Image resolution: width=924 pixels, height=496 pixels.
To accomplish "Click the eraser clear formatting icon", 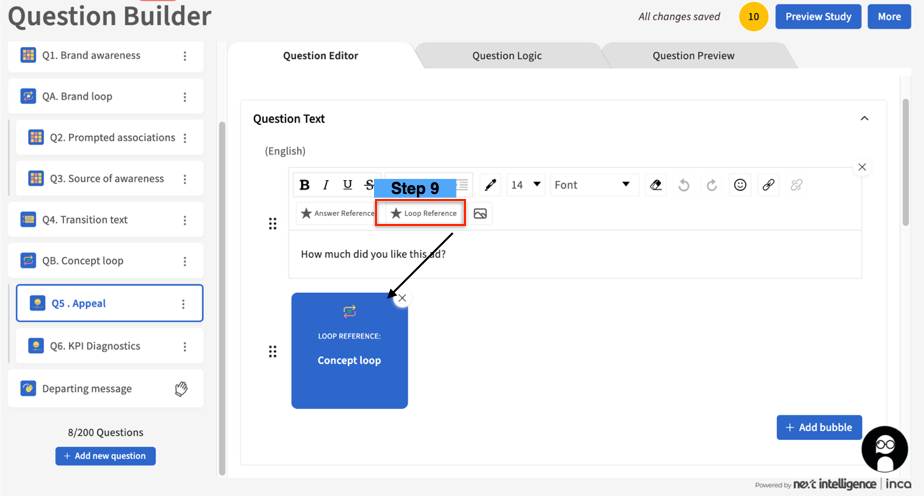I will (656, 185).
